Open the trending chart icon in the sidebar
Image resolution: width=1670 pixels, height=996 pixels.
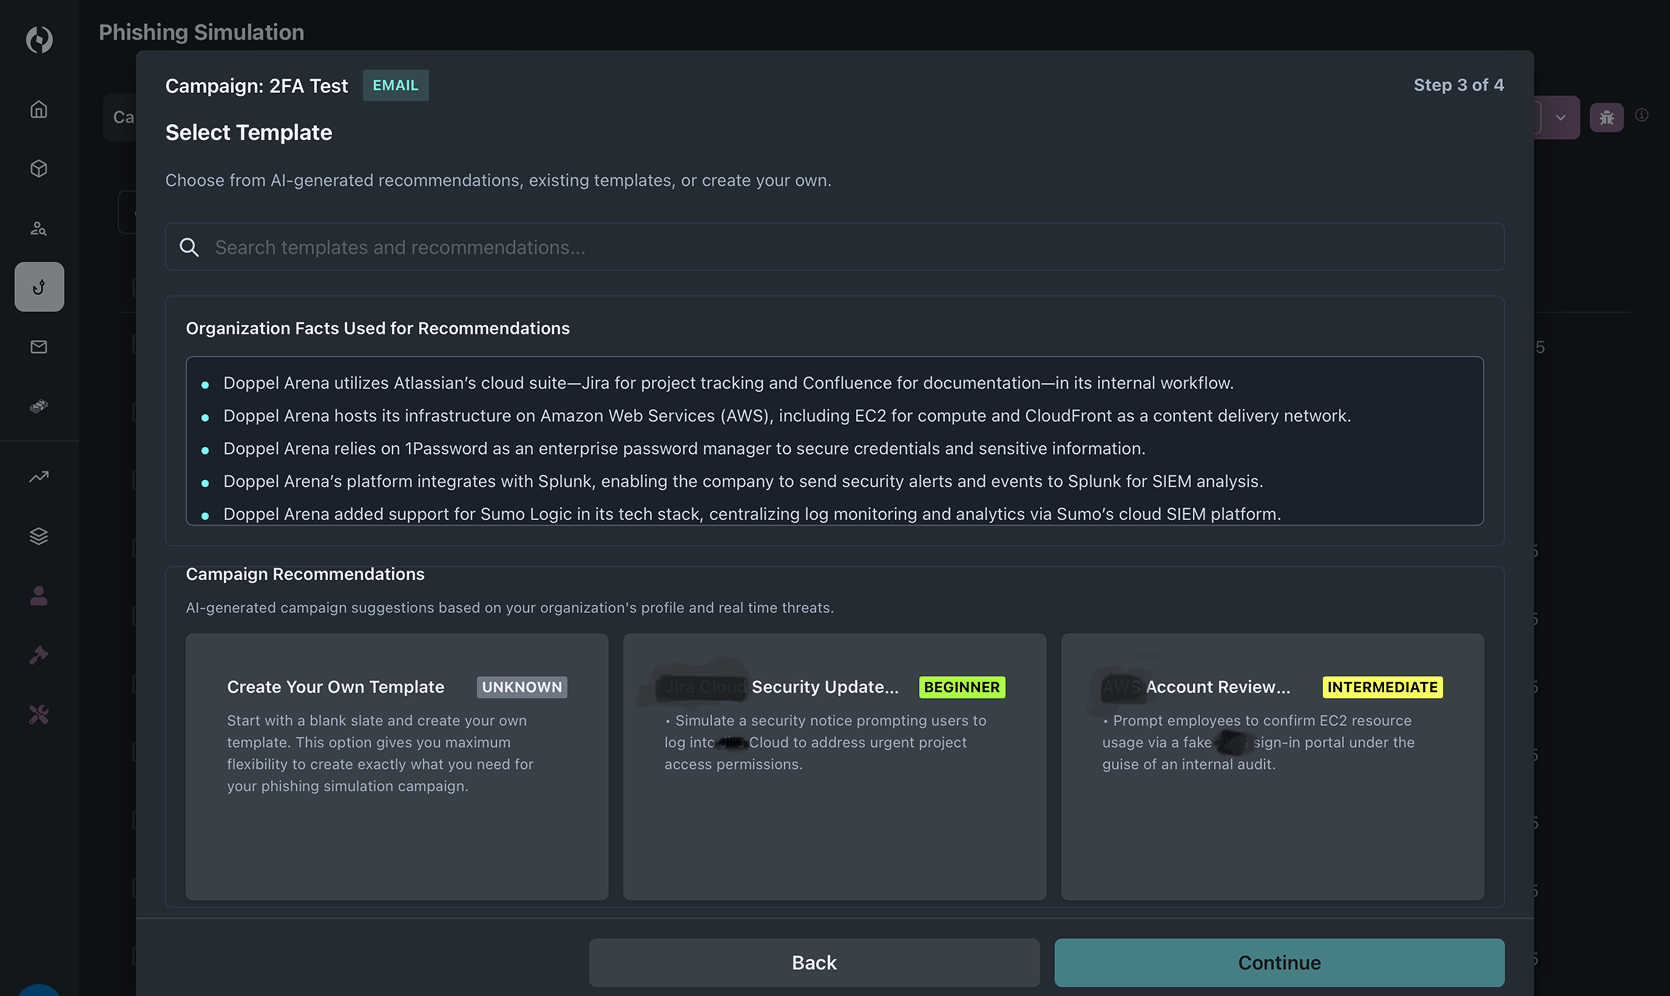[x=39, y=477]
